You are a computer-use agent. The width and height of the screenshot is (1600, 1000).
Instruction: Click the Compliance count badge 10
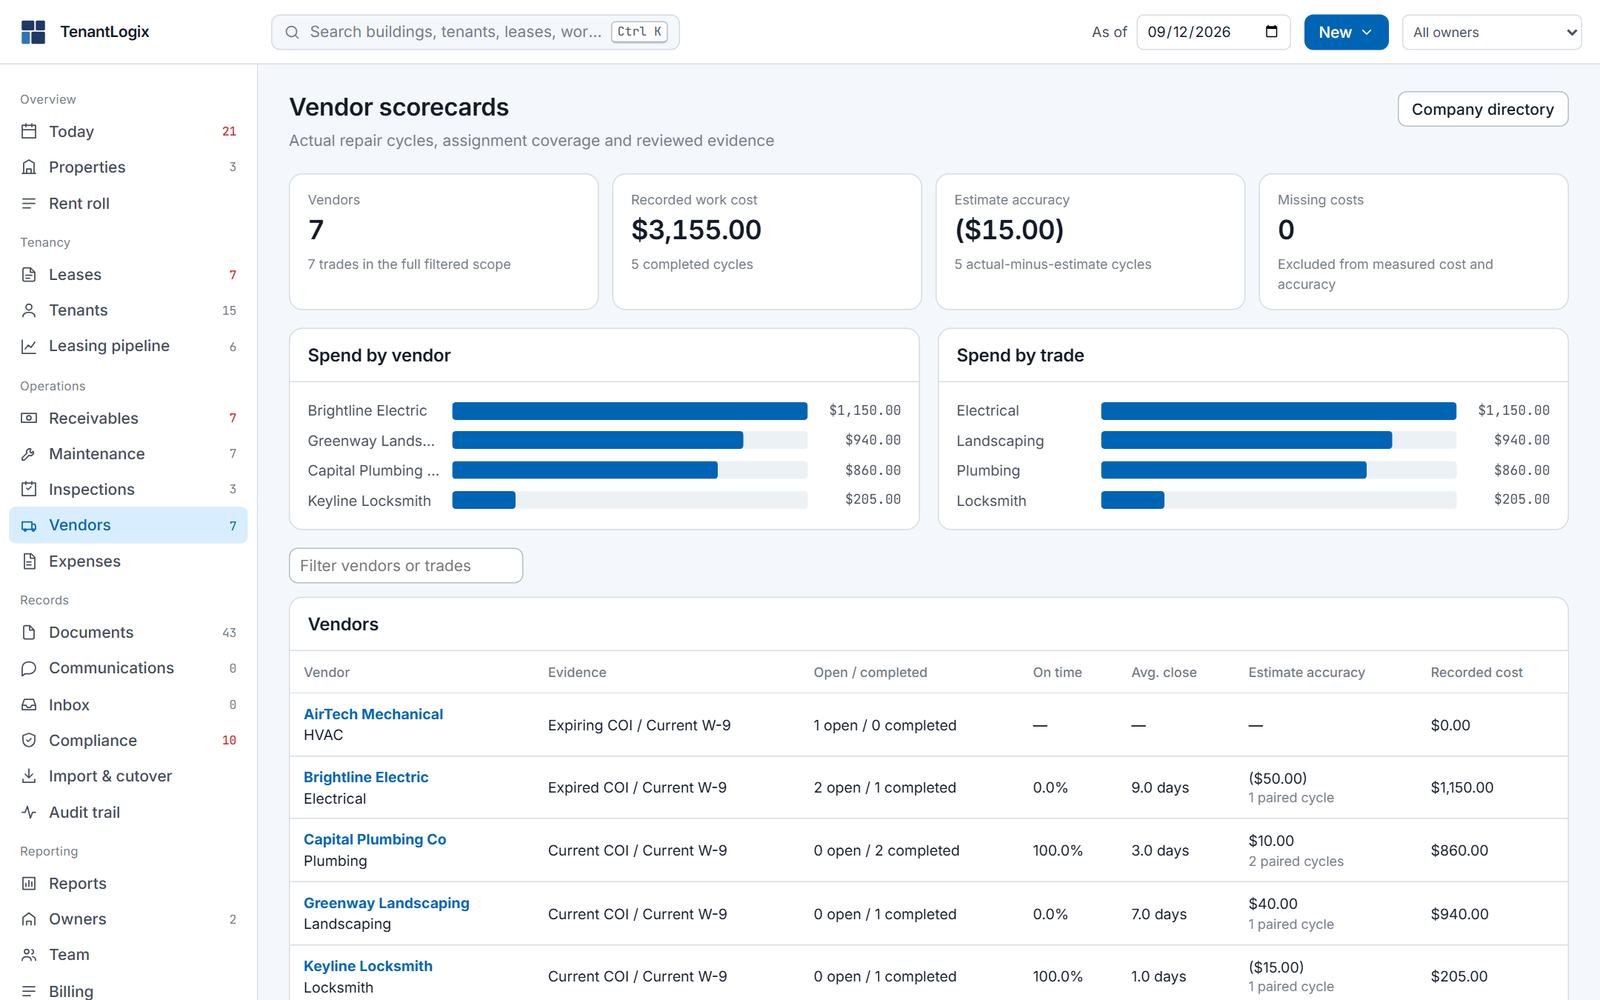(x=229, y=740)
